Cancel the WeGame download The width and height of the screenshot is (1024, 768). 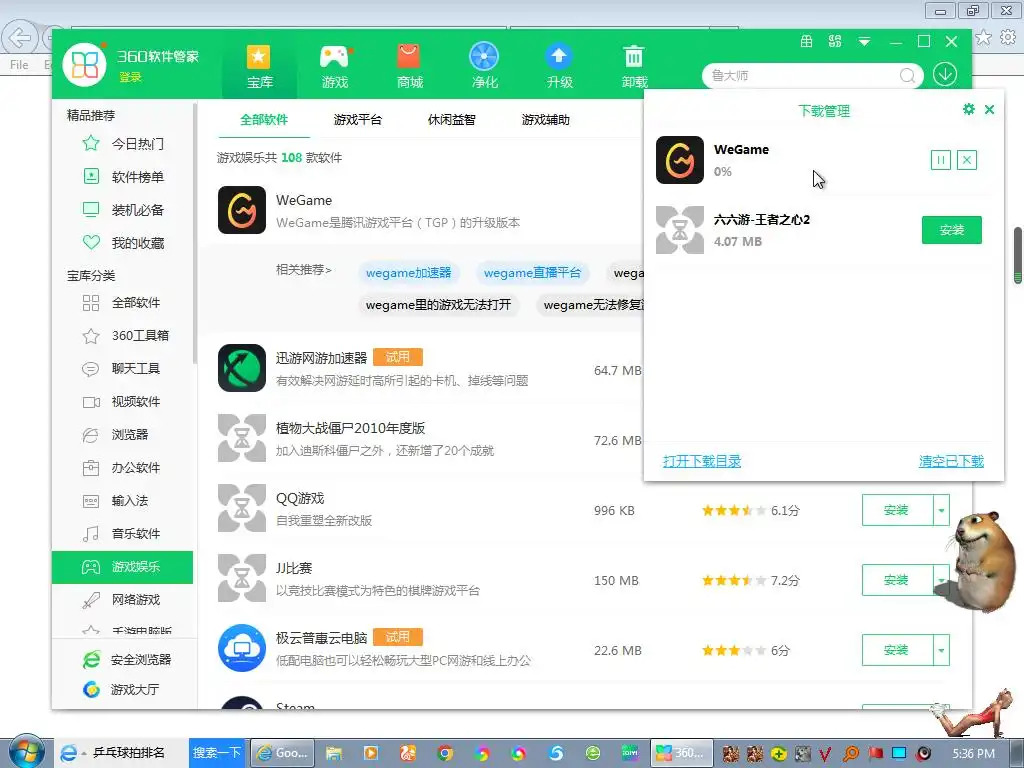pos(967,160)
